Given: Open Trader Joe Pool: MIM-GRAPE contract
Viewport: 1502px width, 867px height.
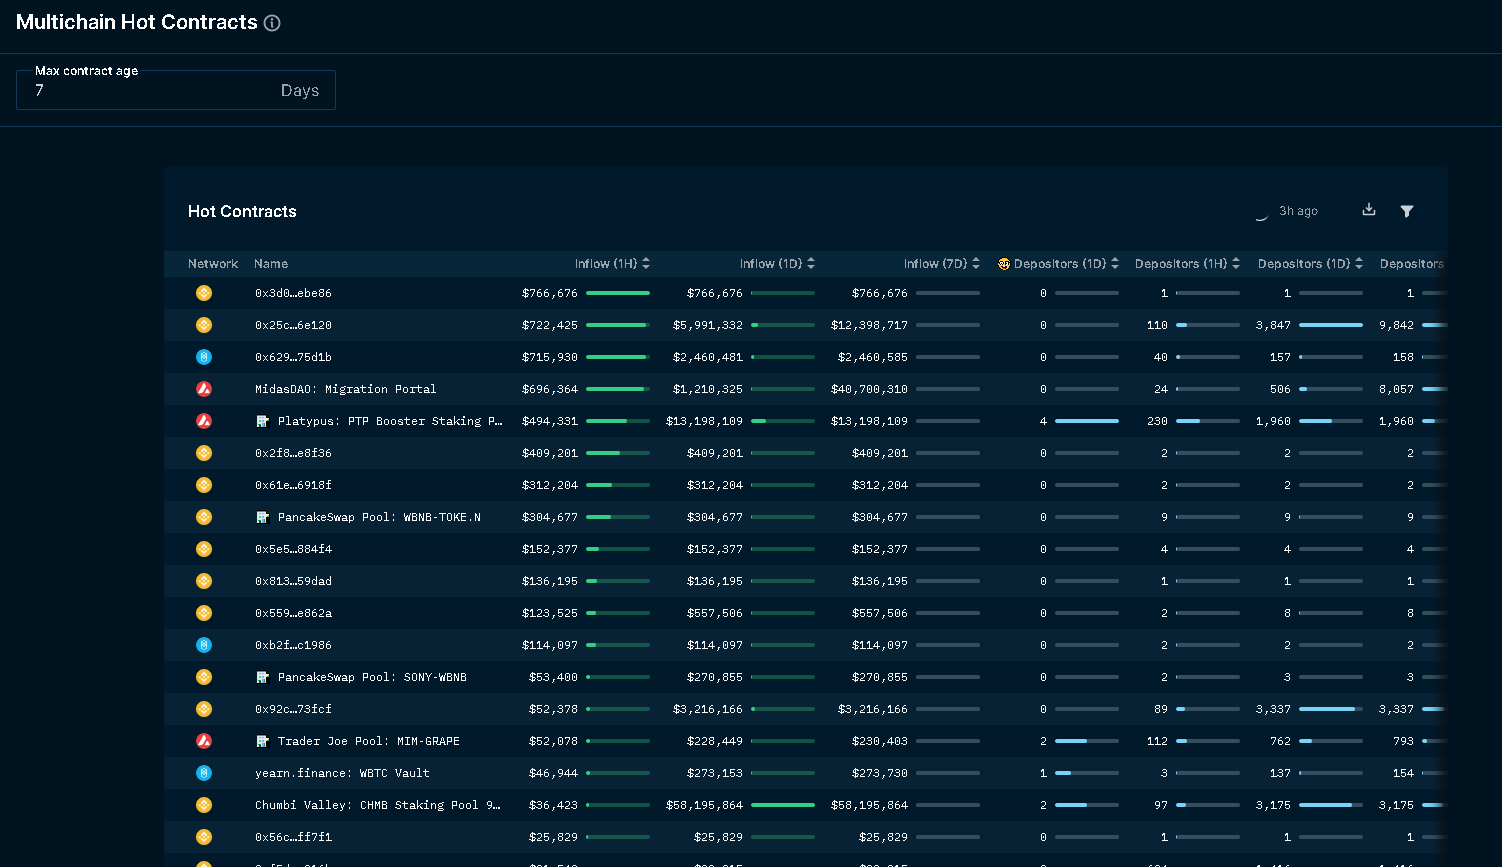Looking at the screenshot, I should click(369, 741).
